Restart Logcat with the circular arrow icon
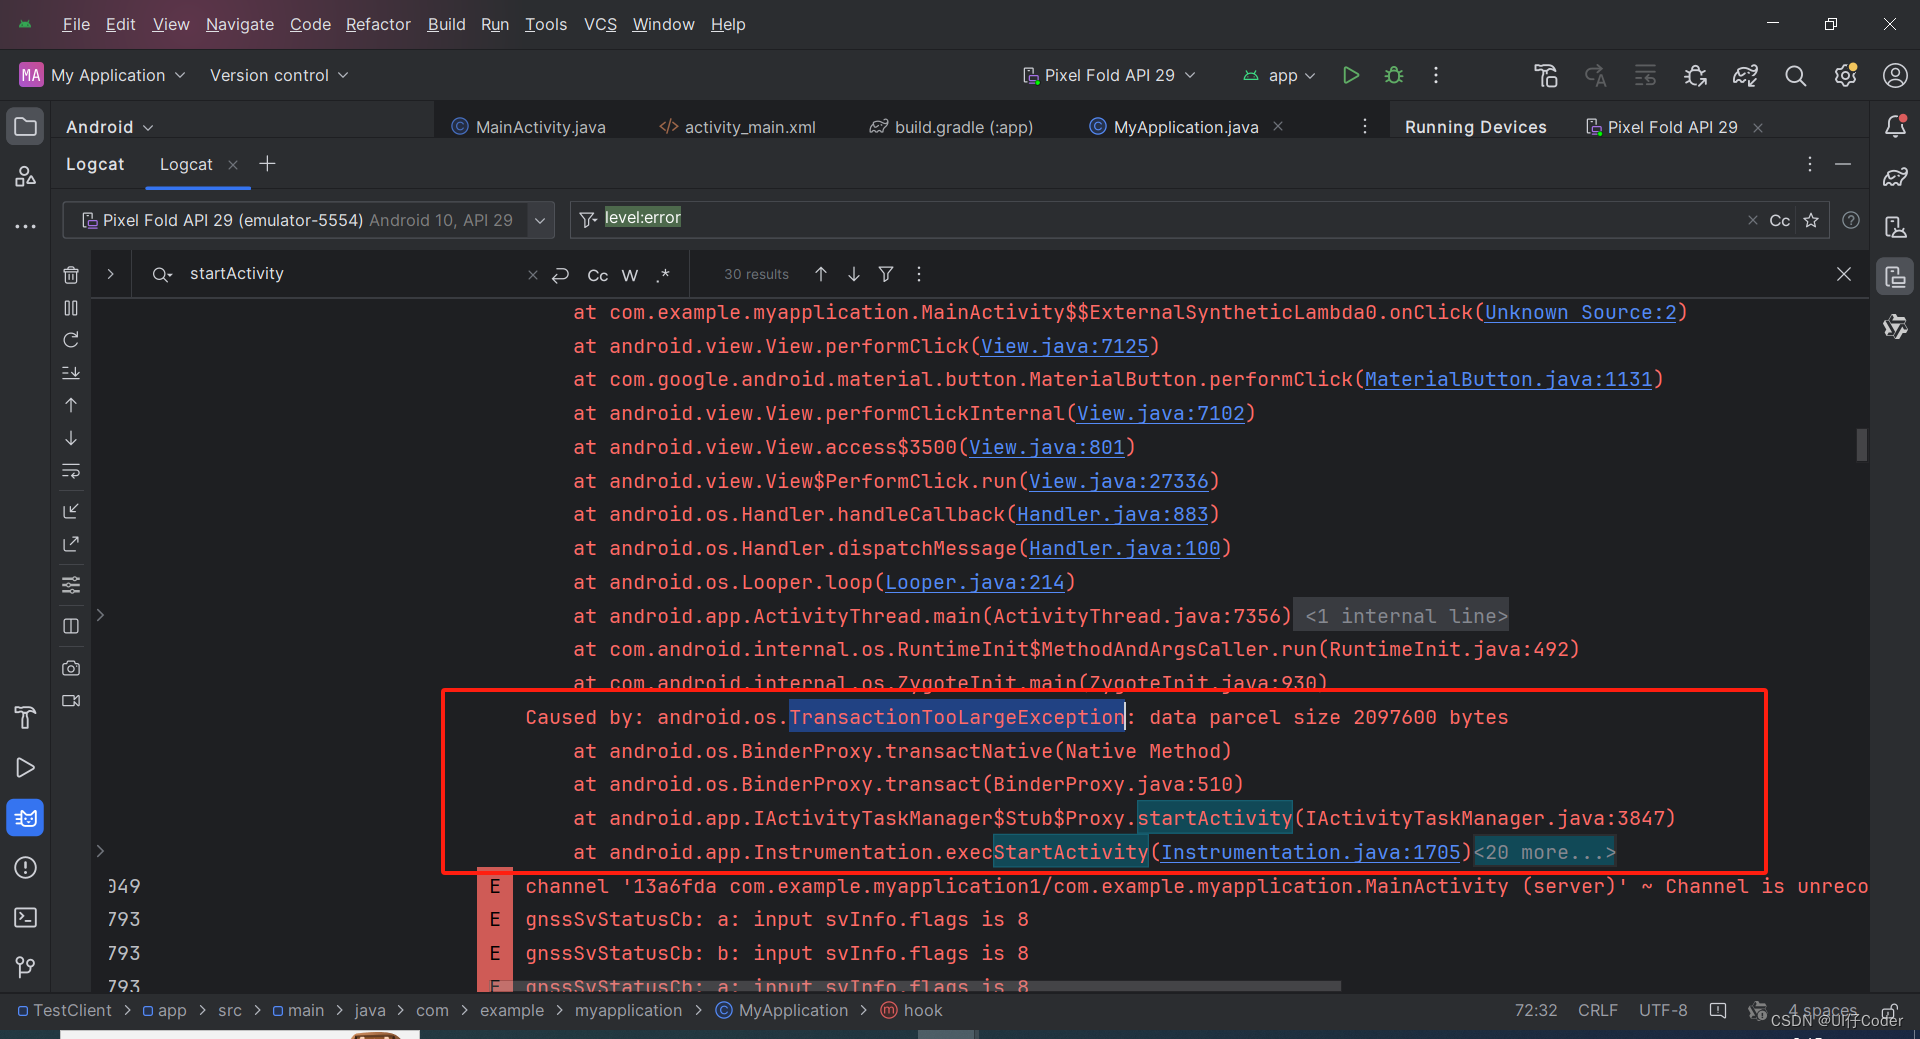 click(71, 340)
